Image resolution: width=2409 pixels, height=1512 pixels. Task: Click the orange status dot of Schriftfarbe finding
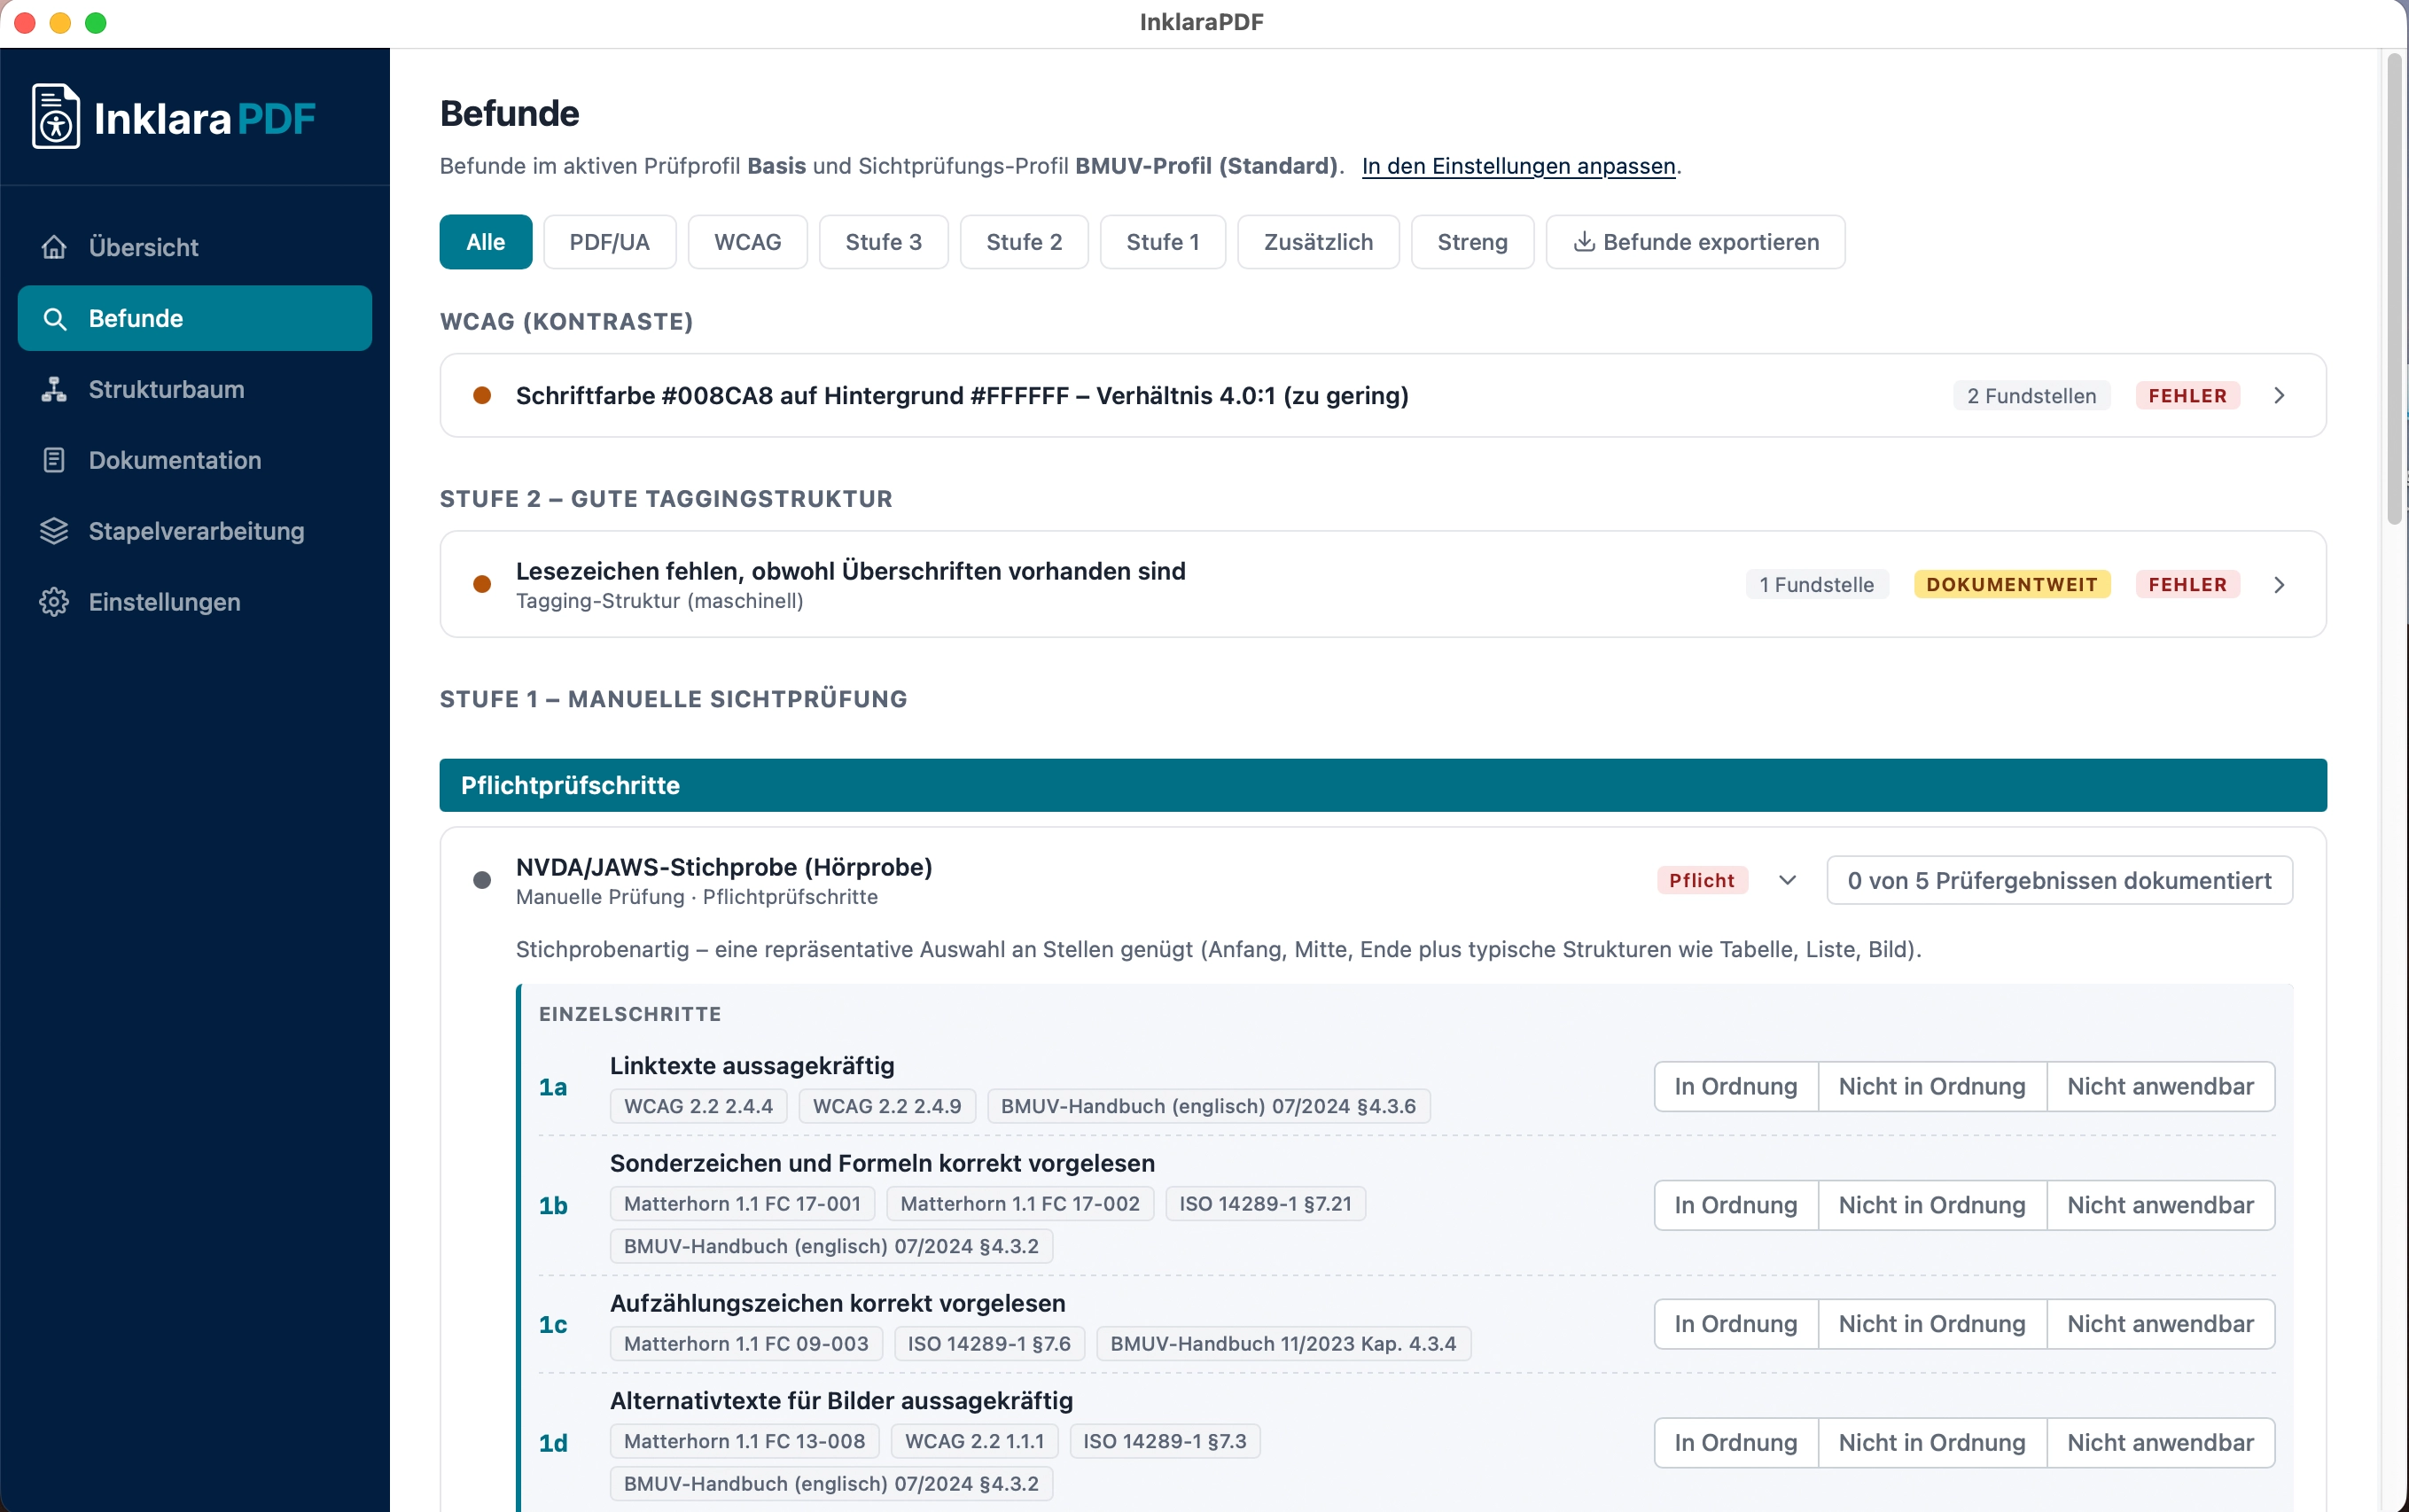(x=482, y=395)
